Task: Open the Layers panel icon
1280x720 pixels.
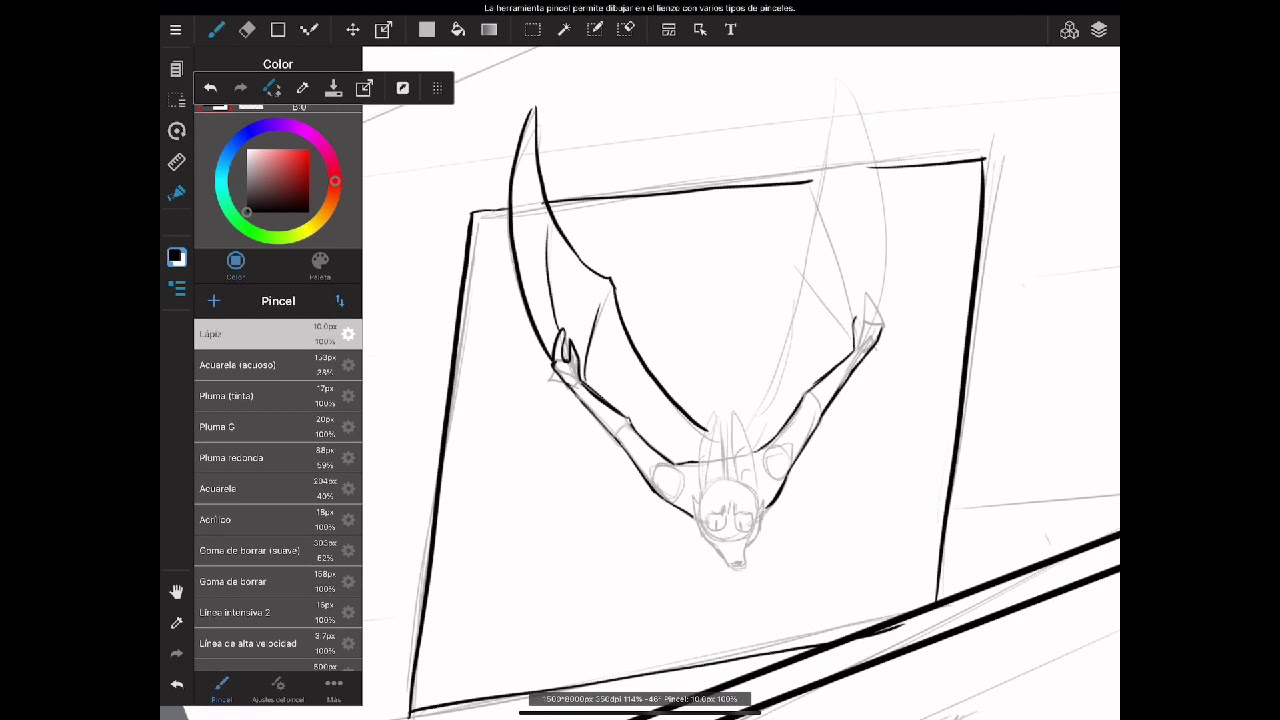Action: pyautogui.click(x=1099, y=30)
